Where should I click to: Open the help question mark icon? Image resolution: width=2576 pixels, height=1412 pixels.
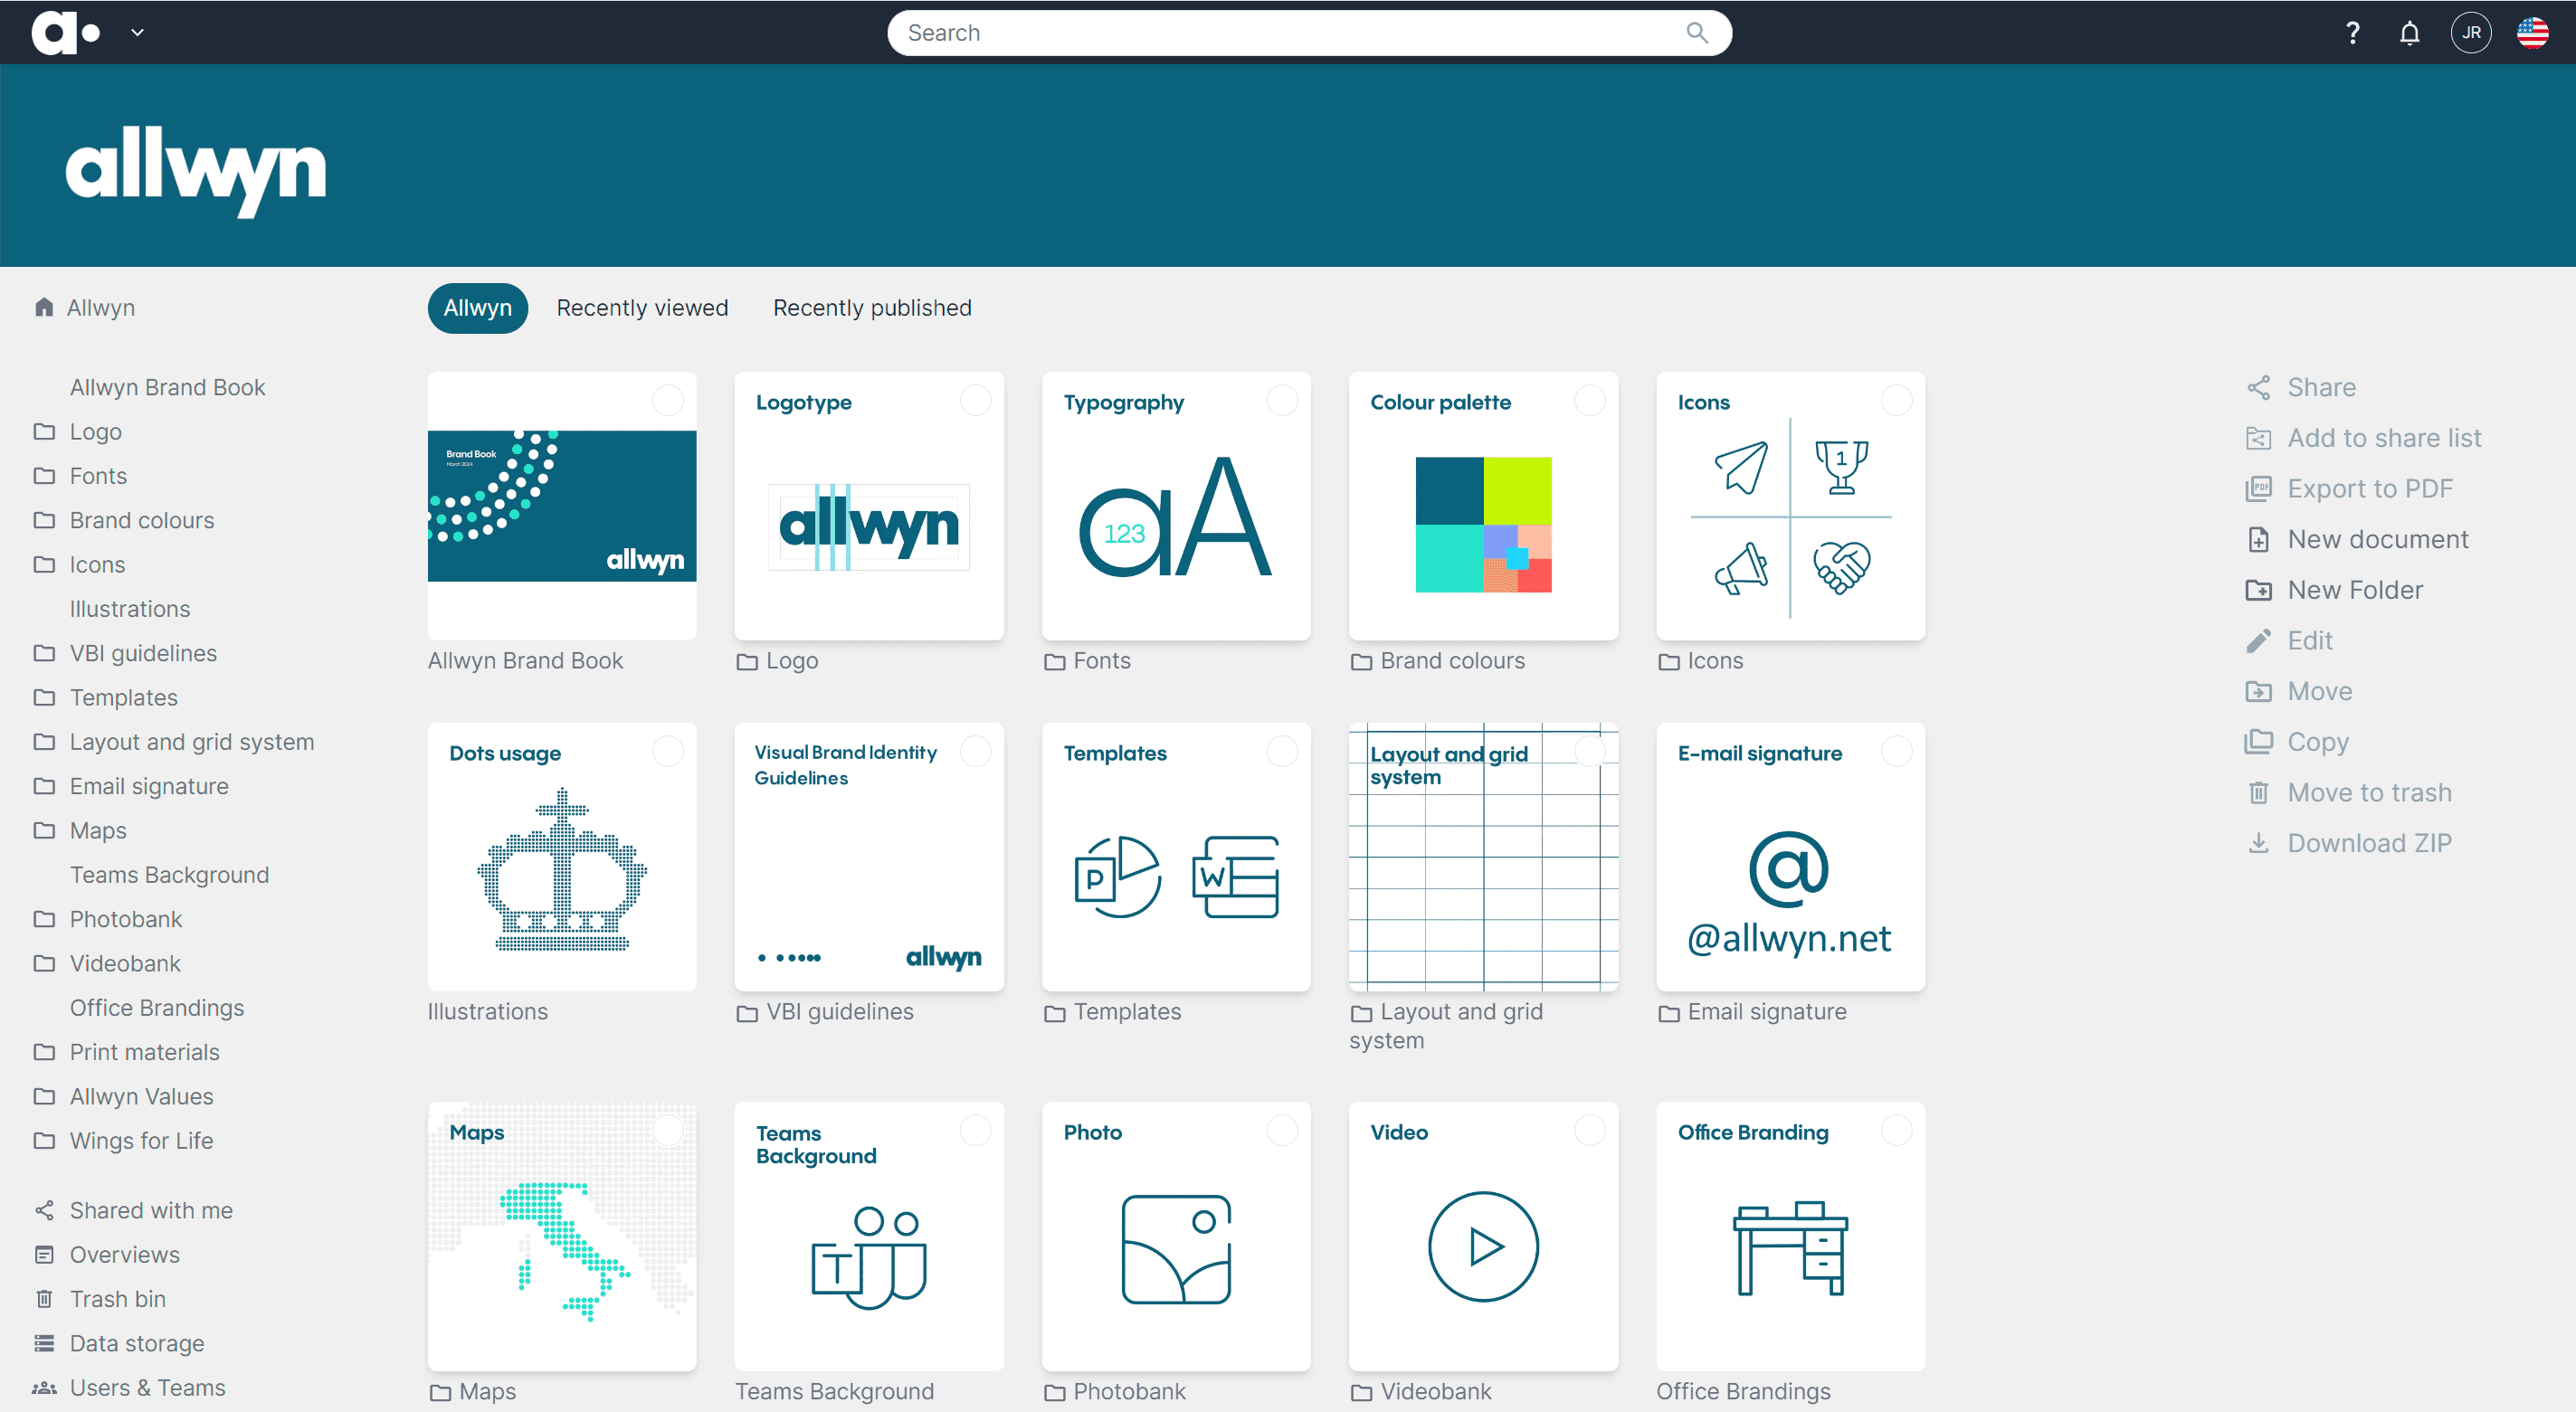2352,33
